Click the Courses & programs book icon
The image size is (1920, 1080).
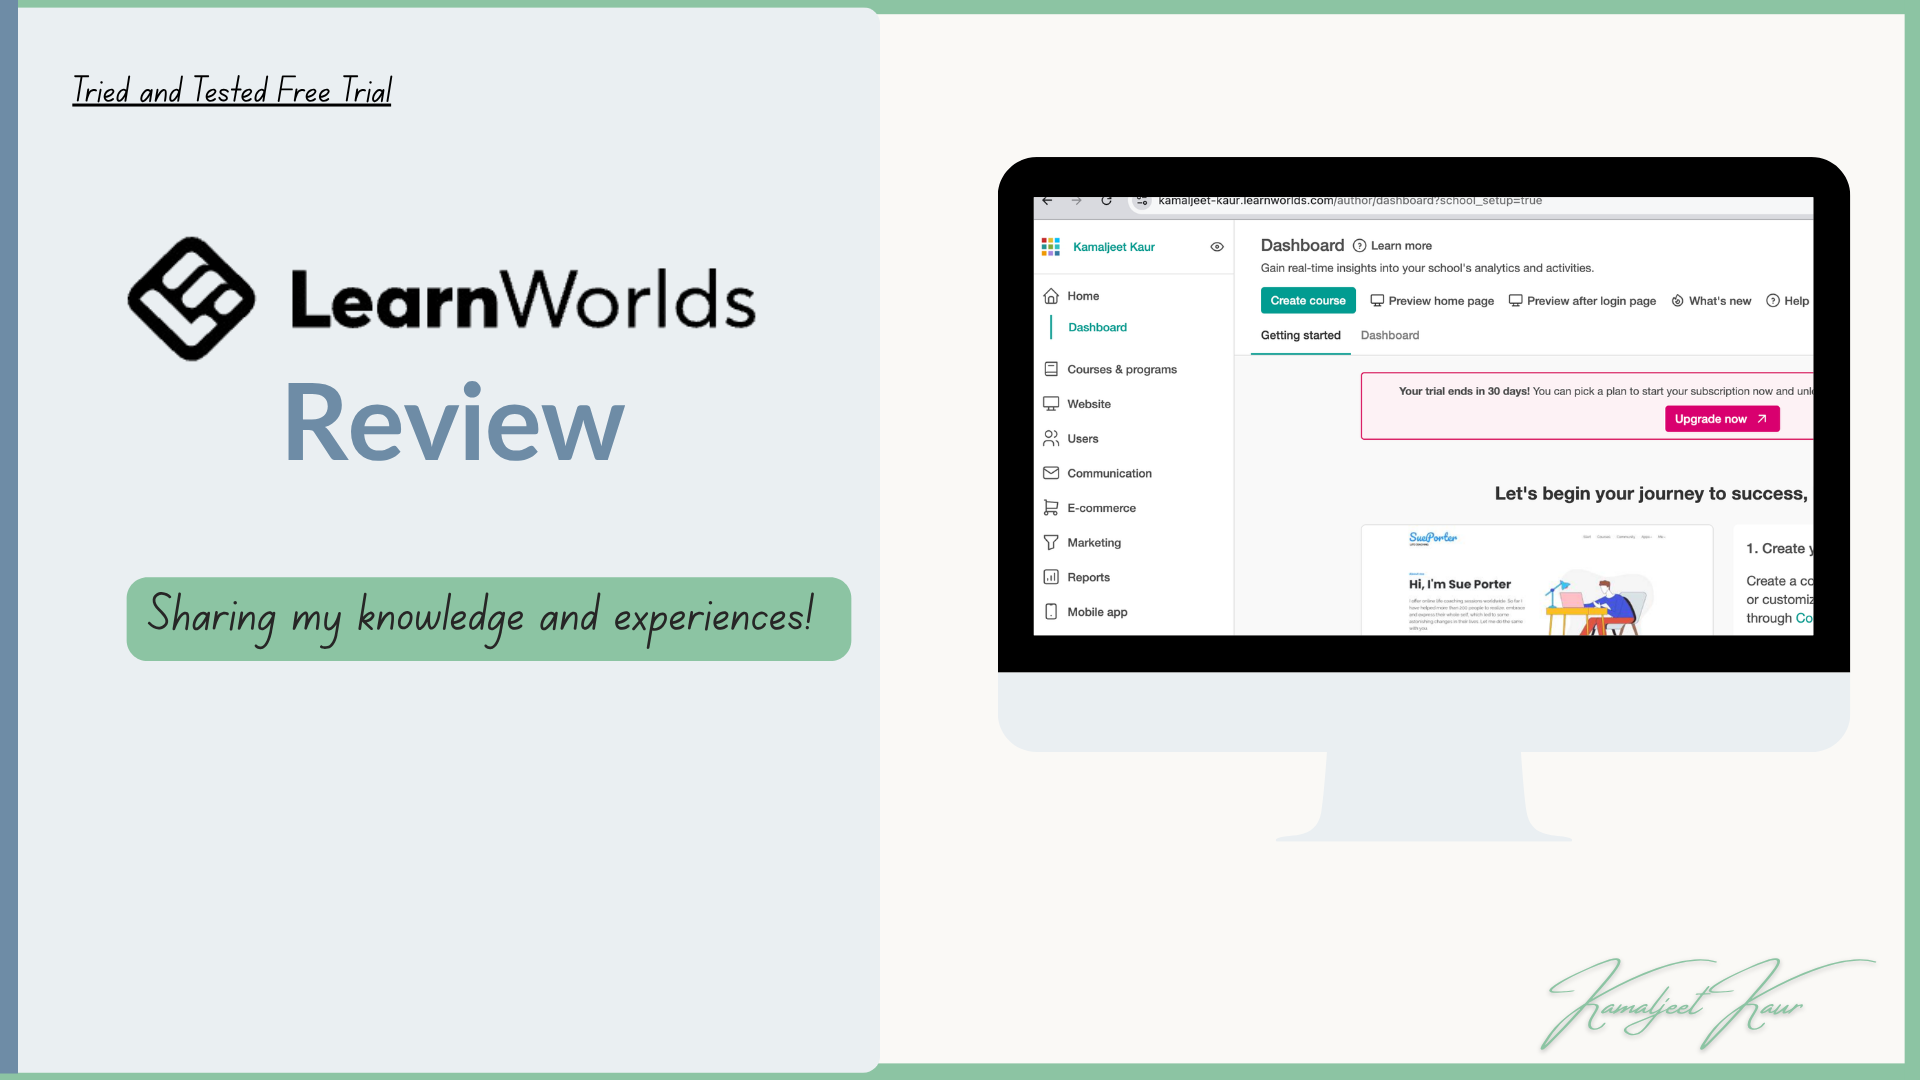click(1051, 369)
